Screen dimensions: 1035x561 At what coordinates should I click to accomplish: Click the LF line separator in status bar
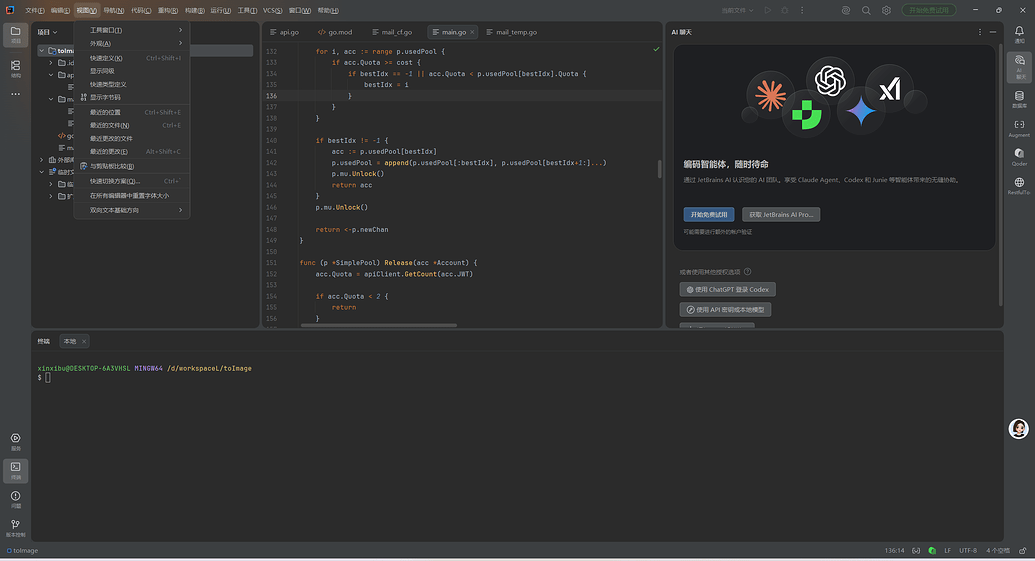click(x=947, y=550)
